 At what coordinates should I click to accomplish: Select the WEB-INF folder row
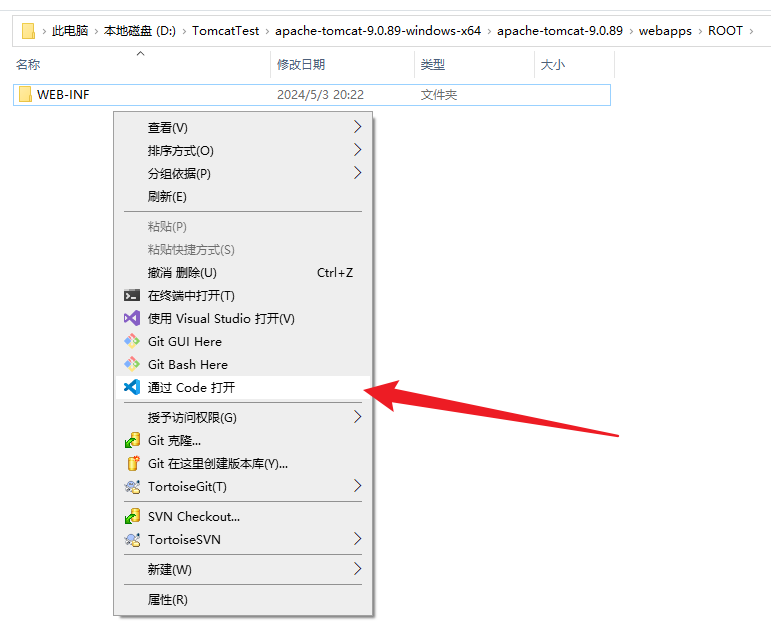[x=312, y=95]
